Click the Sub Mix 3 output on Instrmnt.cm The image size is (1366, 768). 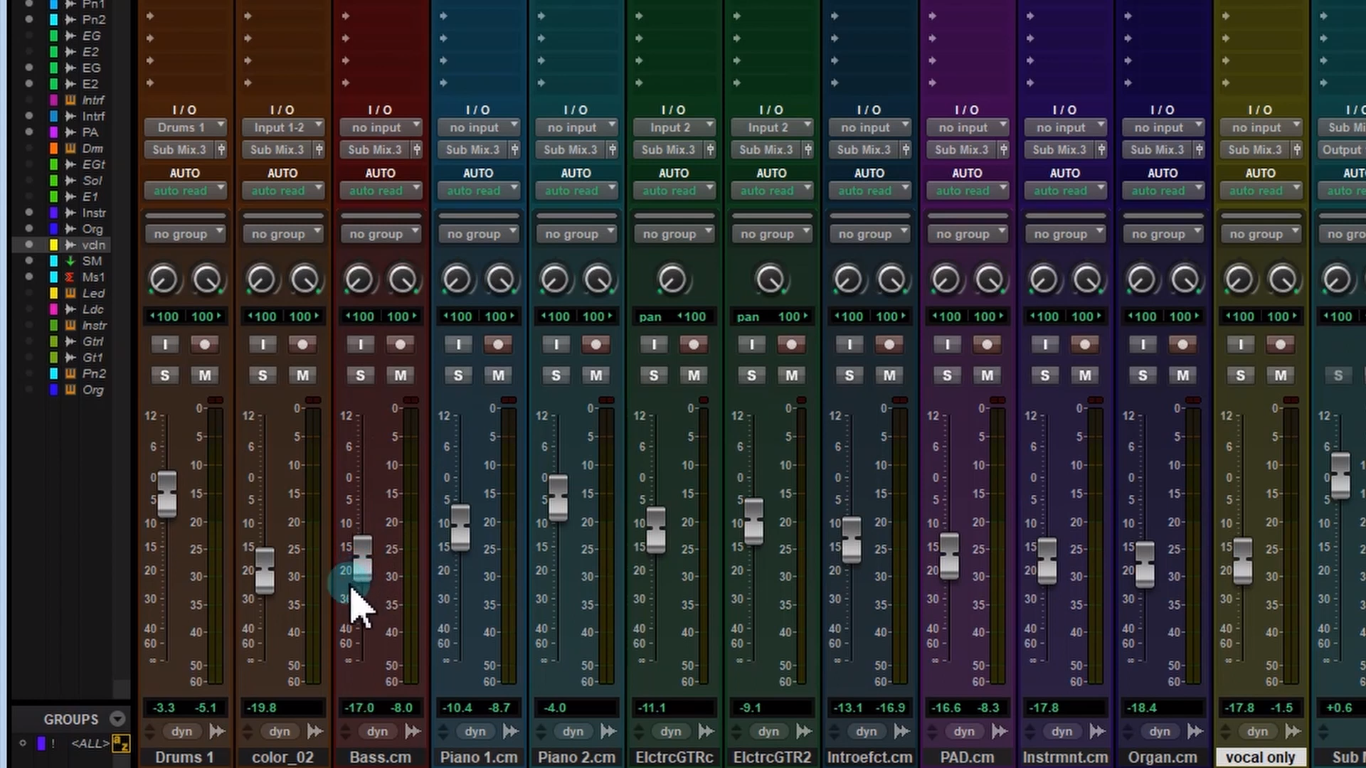1059,149
